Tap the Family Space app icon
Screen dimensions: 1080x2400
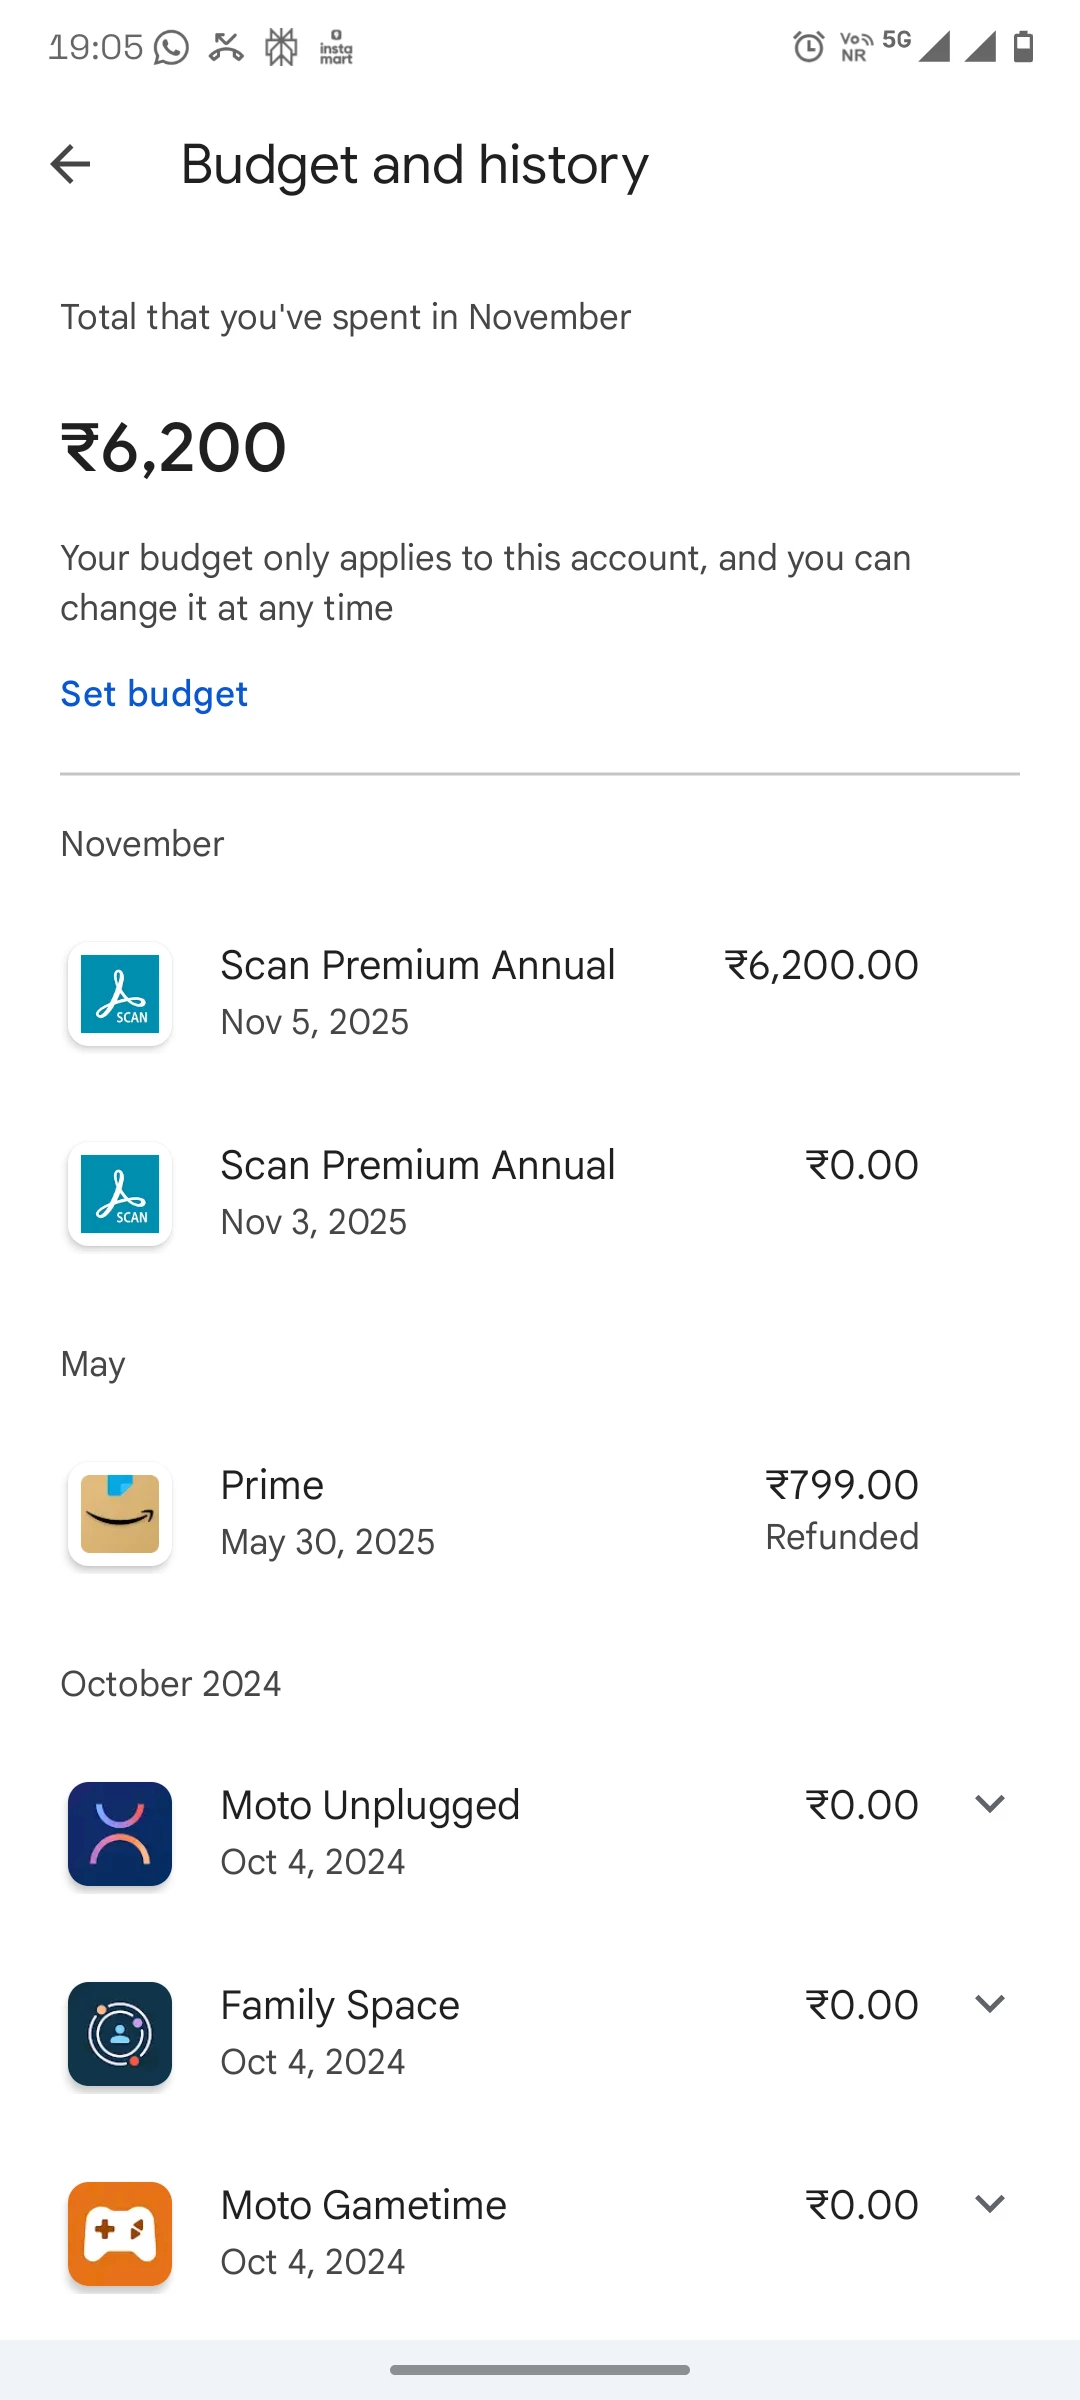120,2034
